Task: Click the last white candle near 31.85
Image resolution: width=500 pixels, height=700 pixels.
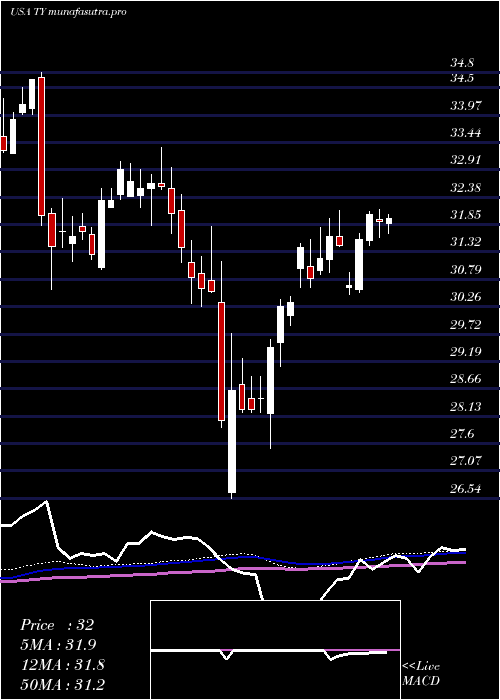Action: [389, 221]
